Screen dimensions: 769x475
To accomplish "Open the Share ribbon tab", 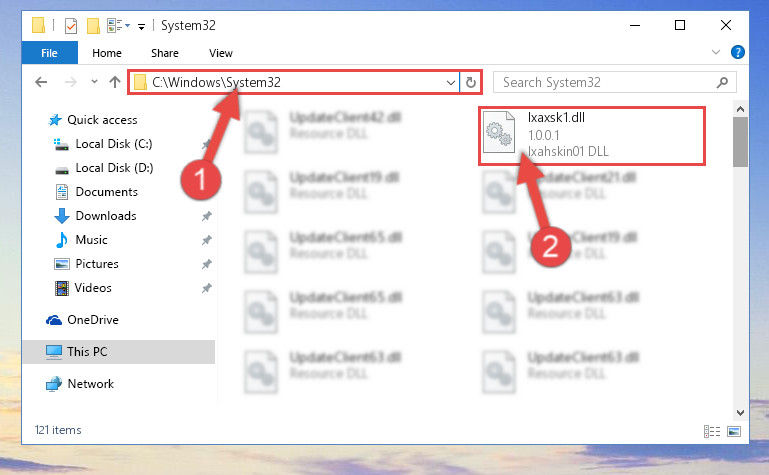I will click(x=165, y=53).
